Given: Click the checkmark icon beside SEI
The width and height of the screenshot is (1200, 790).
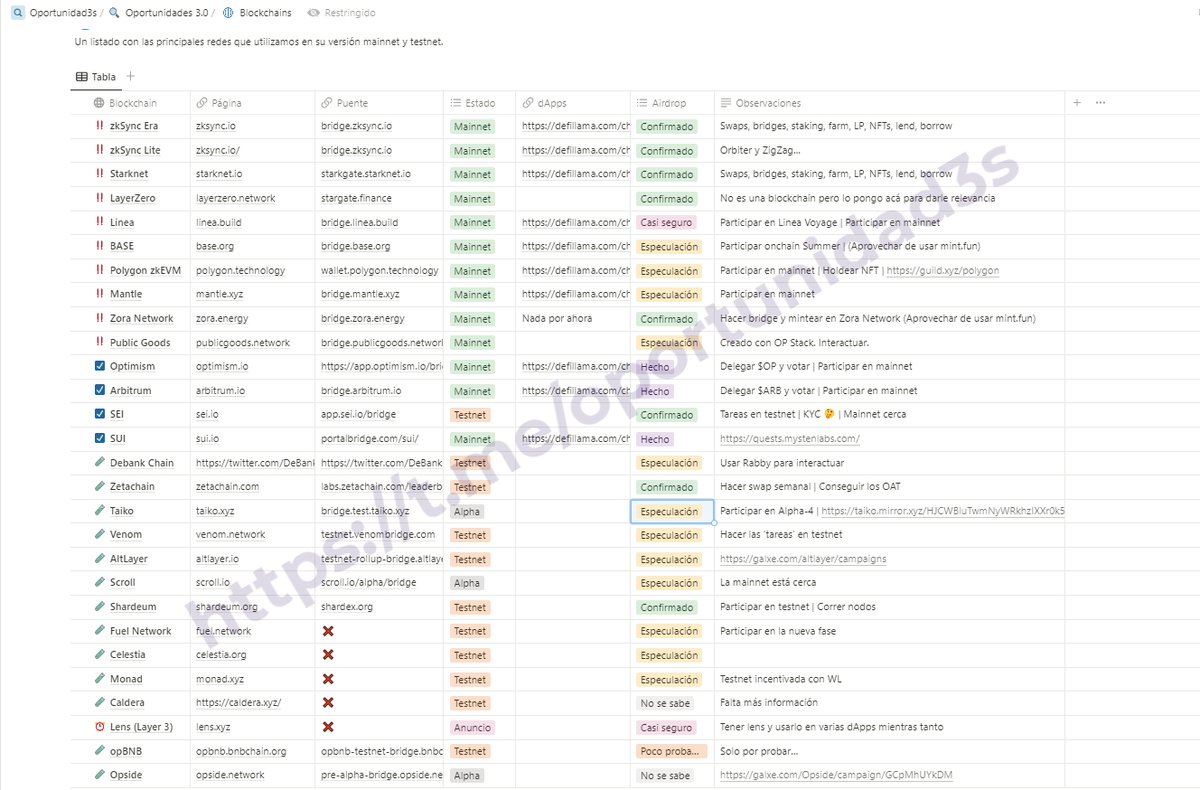Looking at the screenshot, I should (99, 414).
